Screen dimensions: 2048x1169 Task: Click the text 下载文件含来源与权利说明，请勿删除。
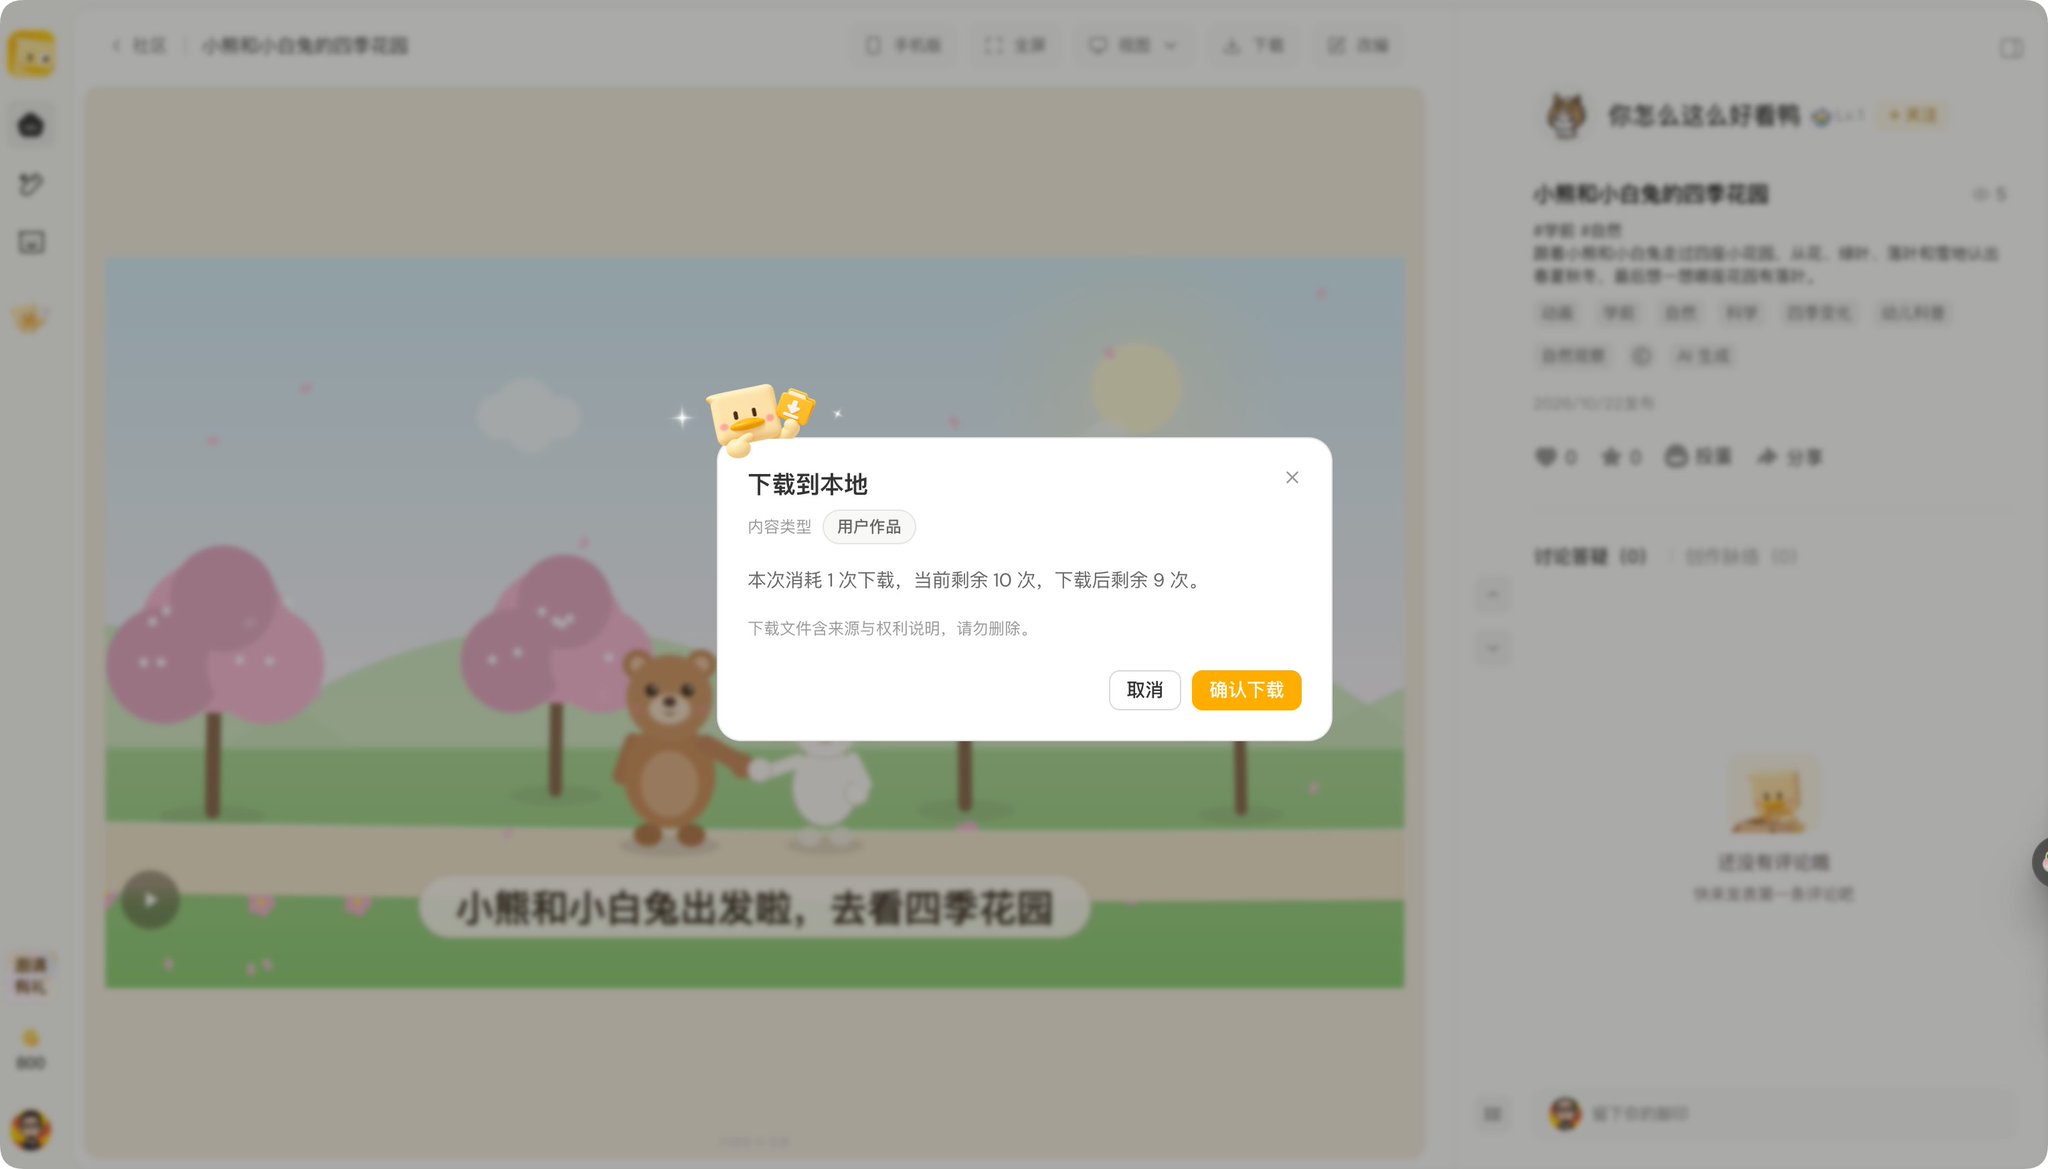(892, 629)
